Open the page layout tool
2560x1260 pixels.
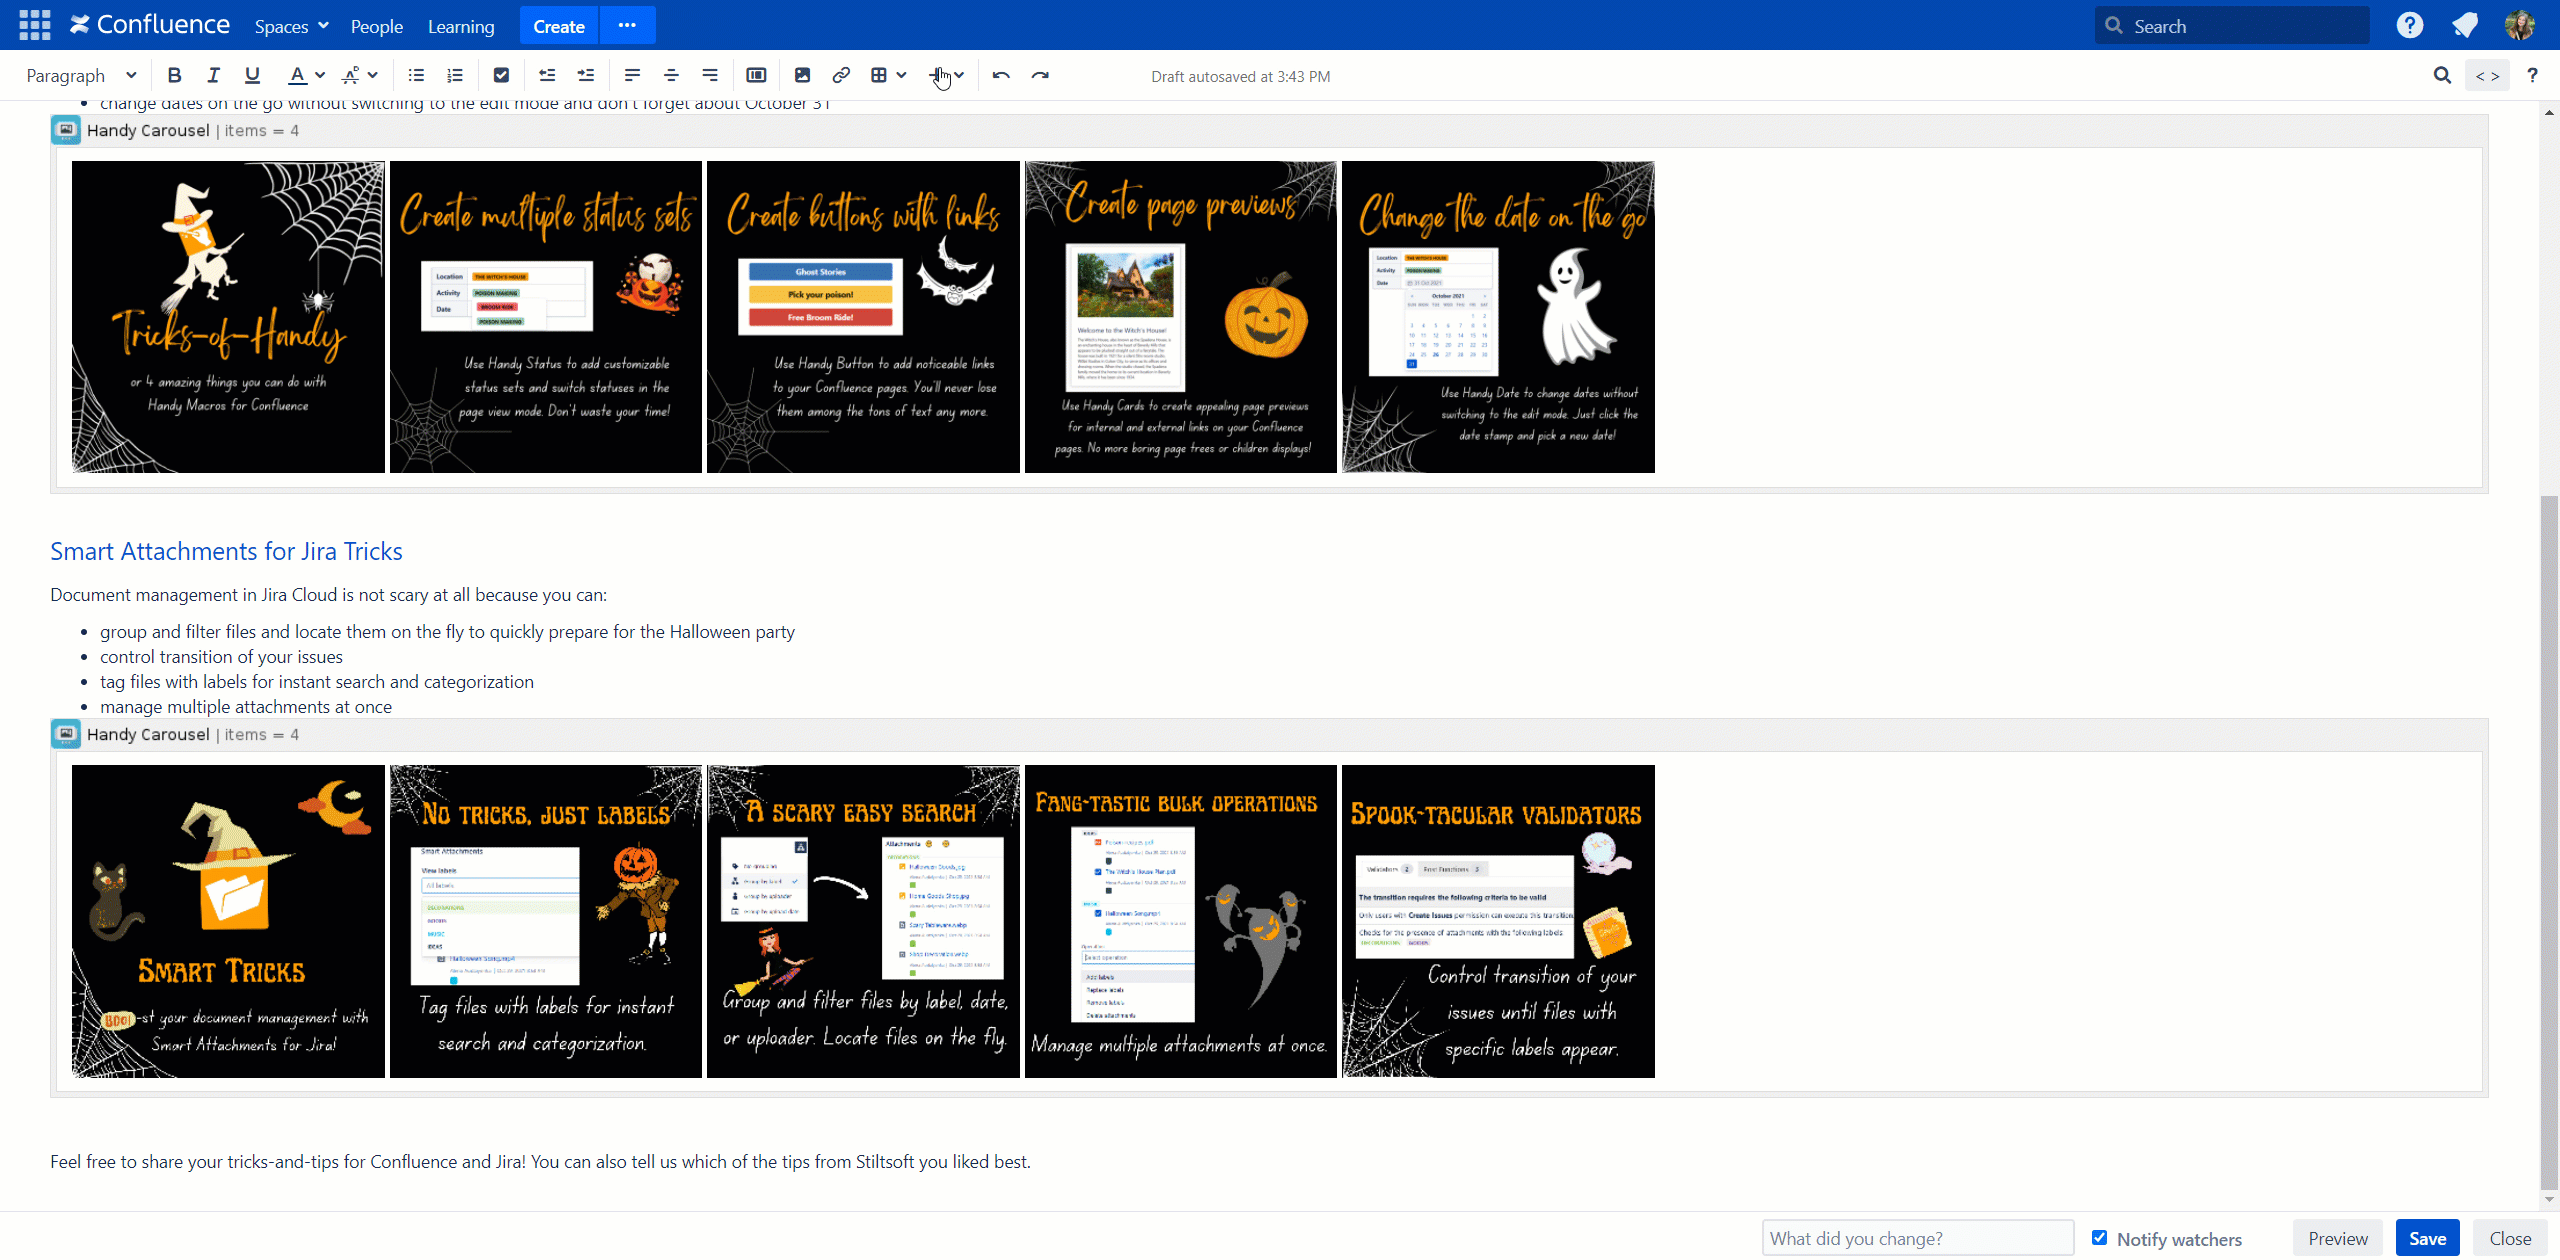point(756,75)
